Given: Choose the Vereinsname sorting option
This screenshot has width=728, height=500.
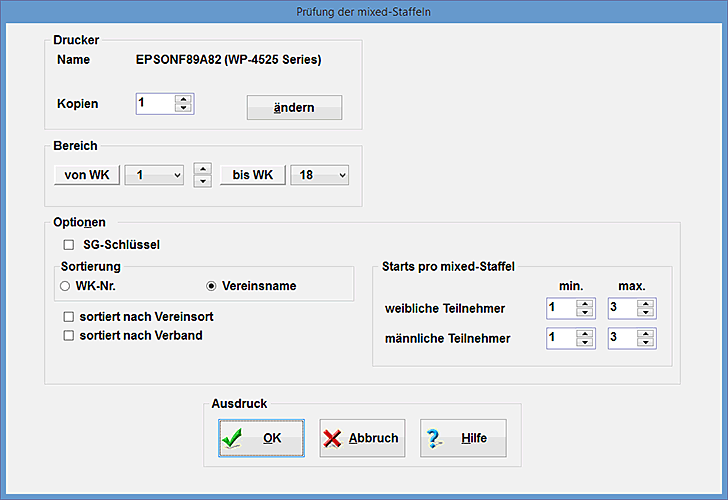Looking at the screenshot, I should tap(211, 286).
